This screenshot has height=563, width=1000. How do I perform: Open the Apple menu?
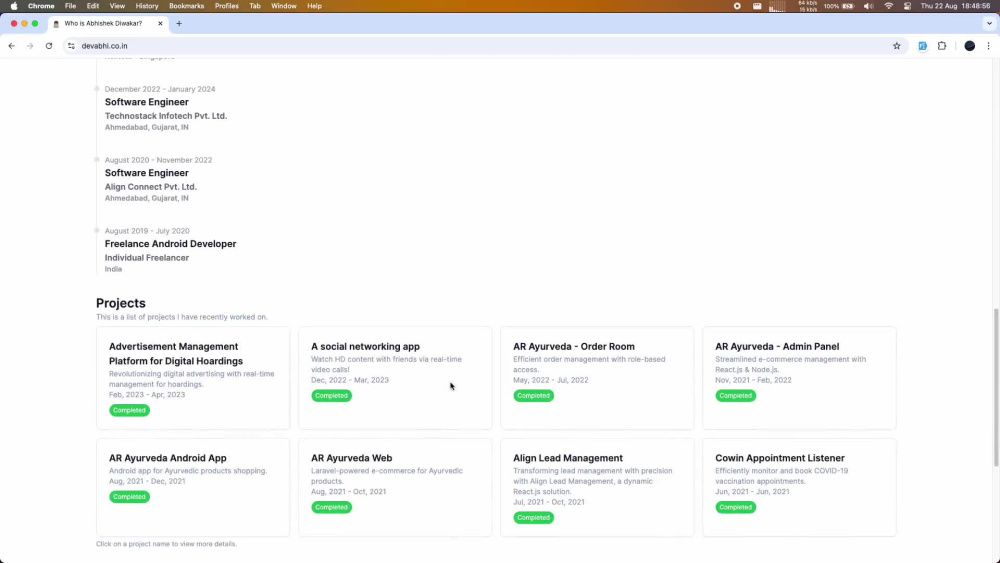click(14, 6)
